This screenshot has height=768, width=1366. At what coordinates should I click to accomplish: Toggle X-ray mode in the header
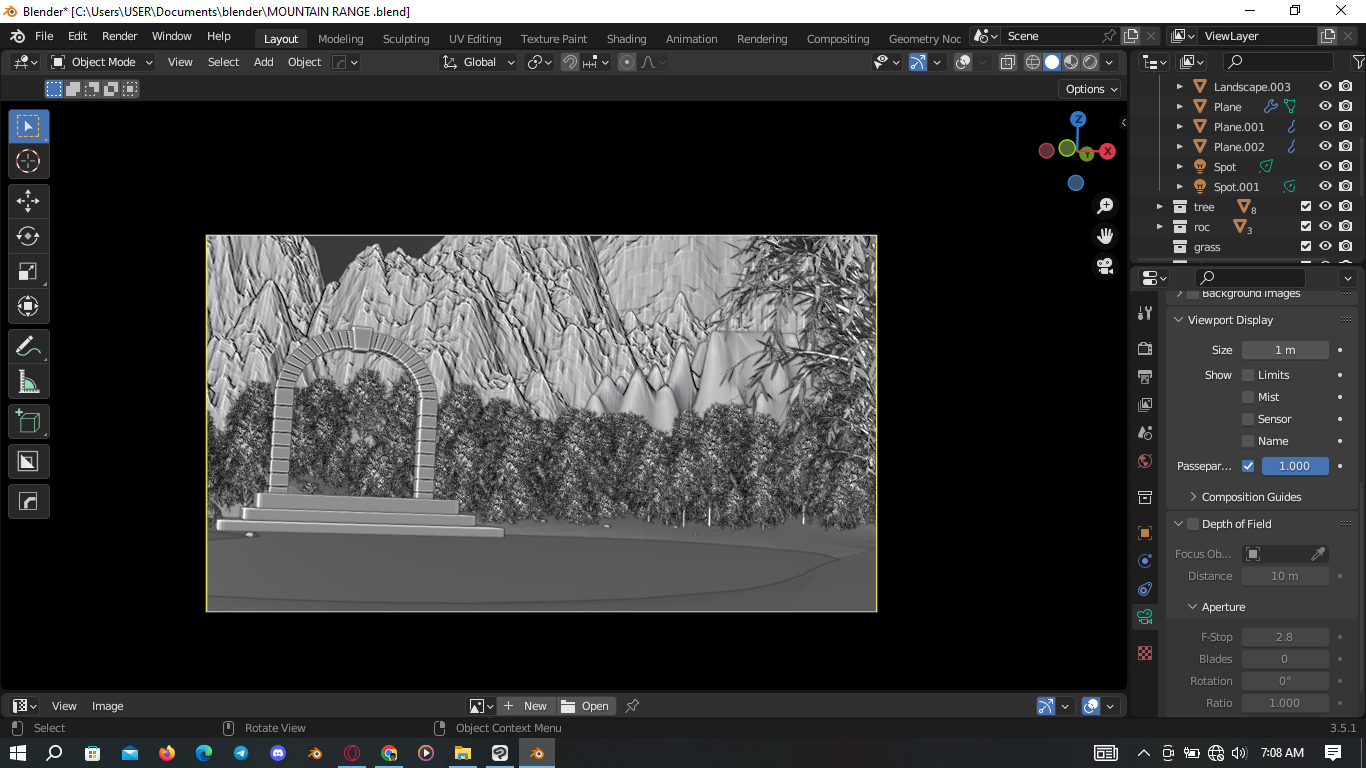(x=1007, y=62)
